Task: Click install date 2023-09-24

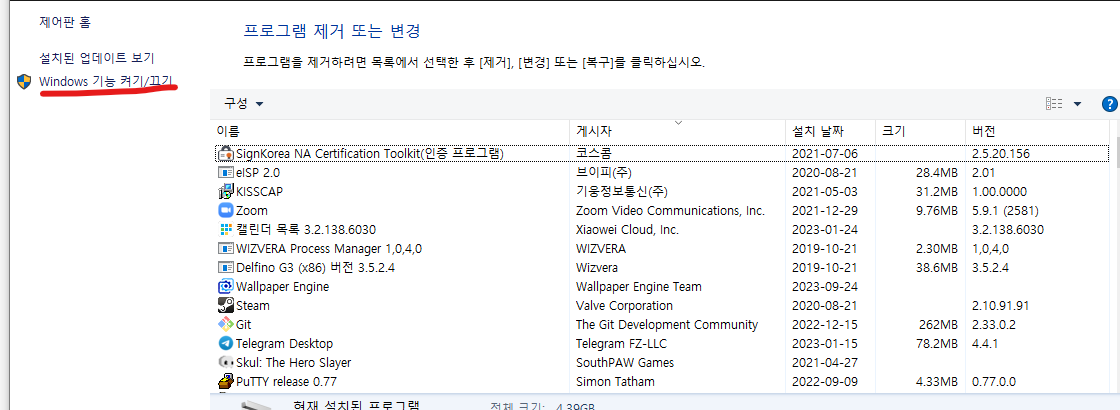Action: [x=824, y=286]
